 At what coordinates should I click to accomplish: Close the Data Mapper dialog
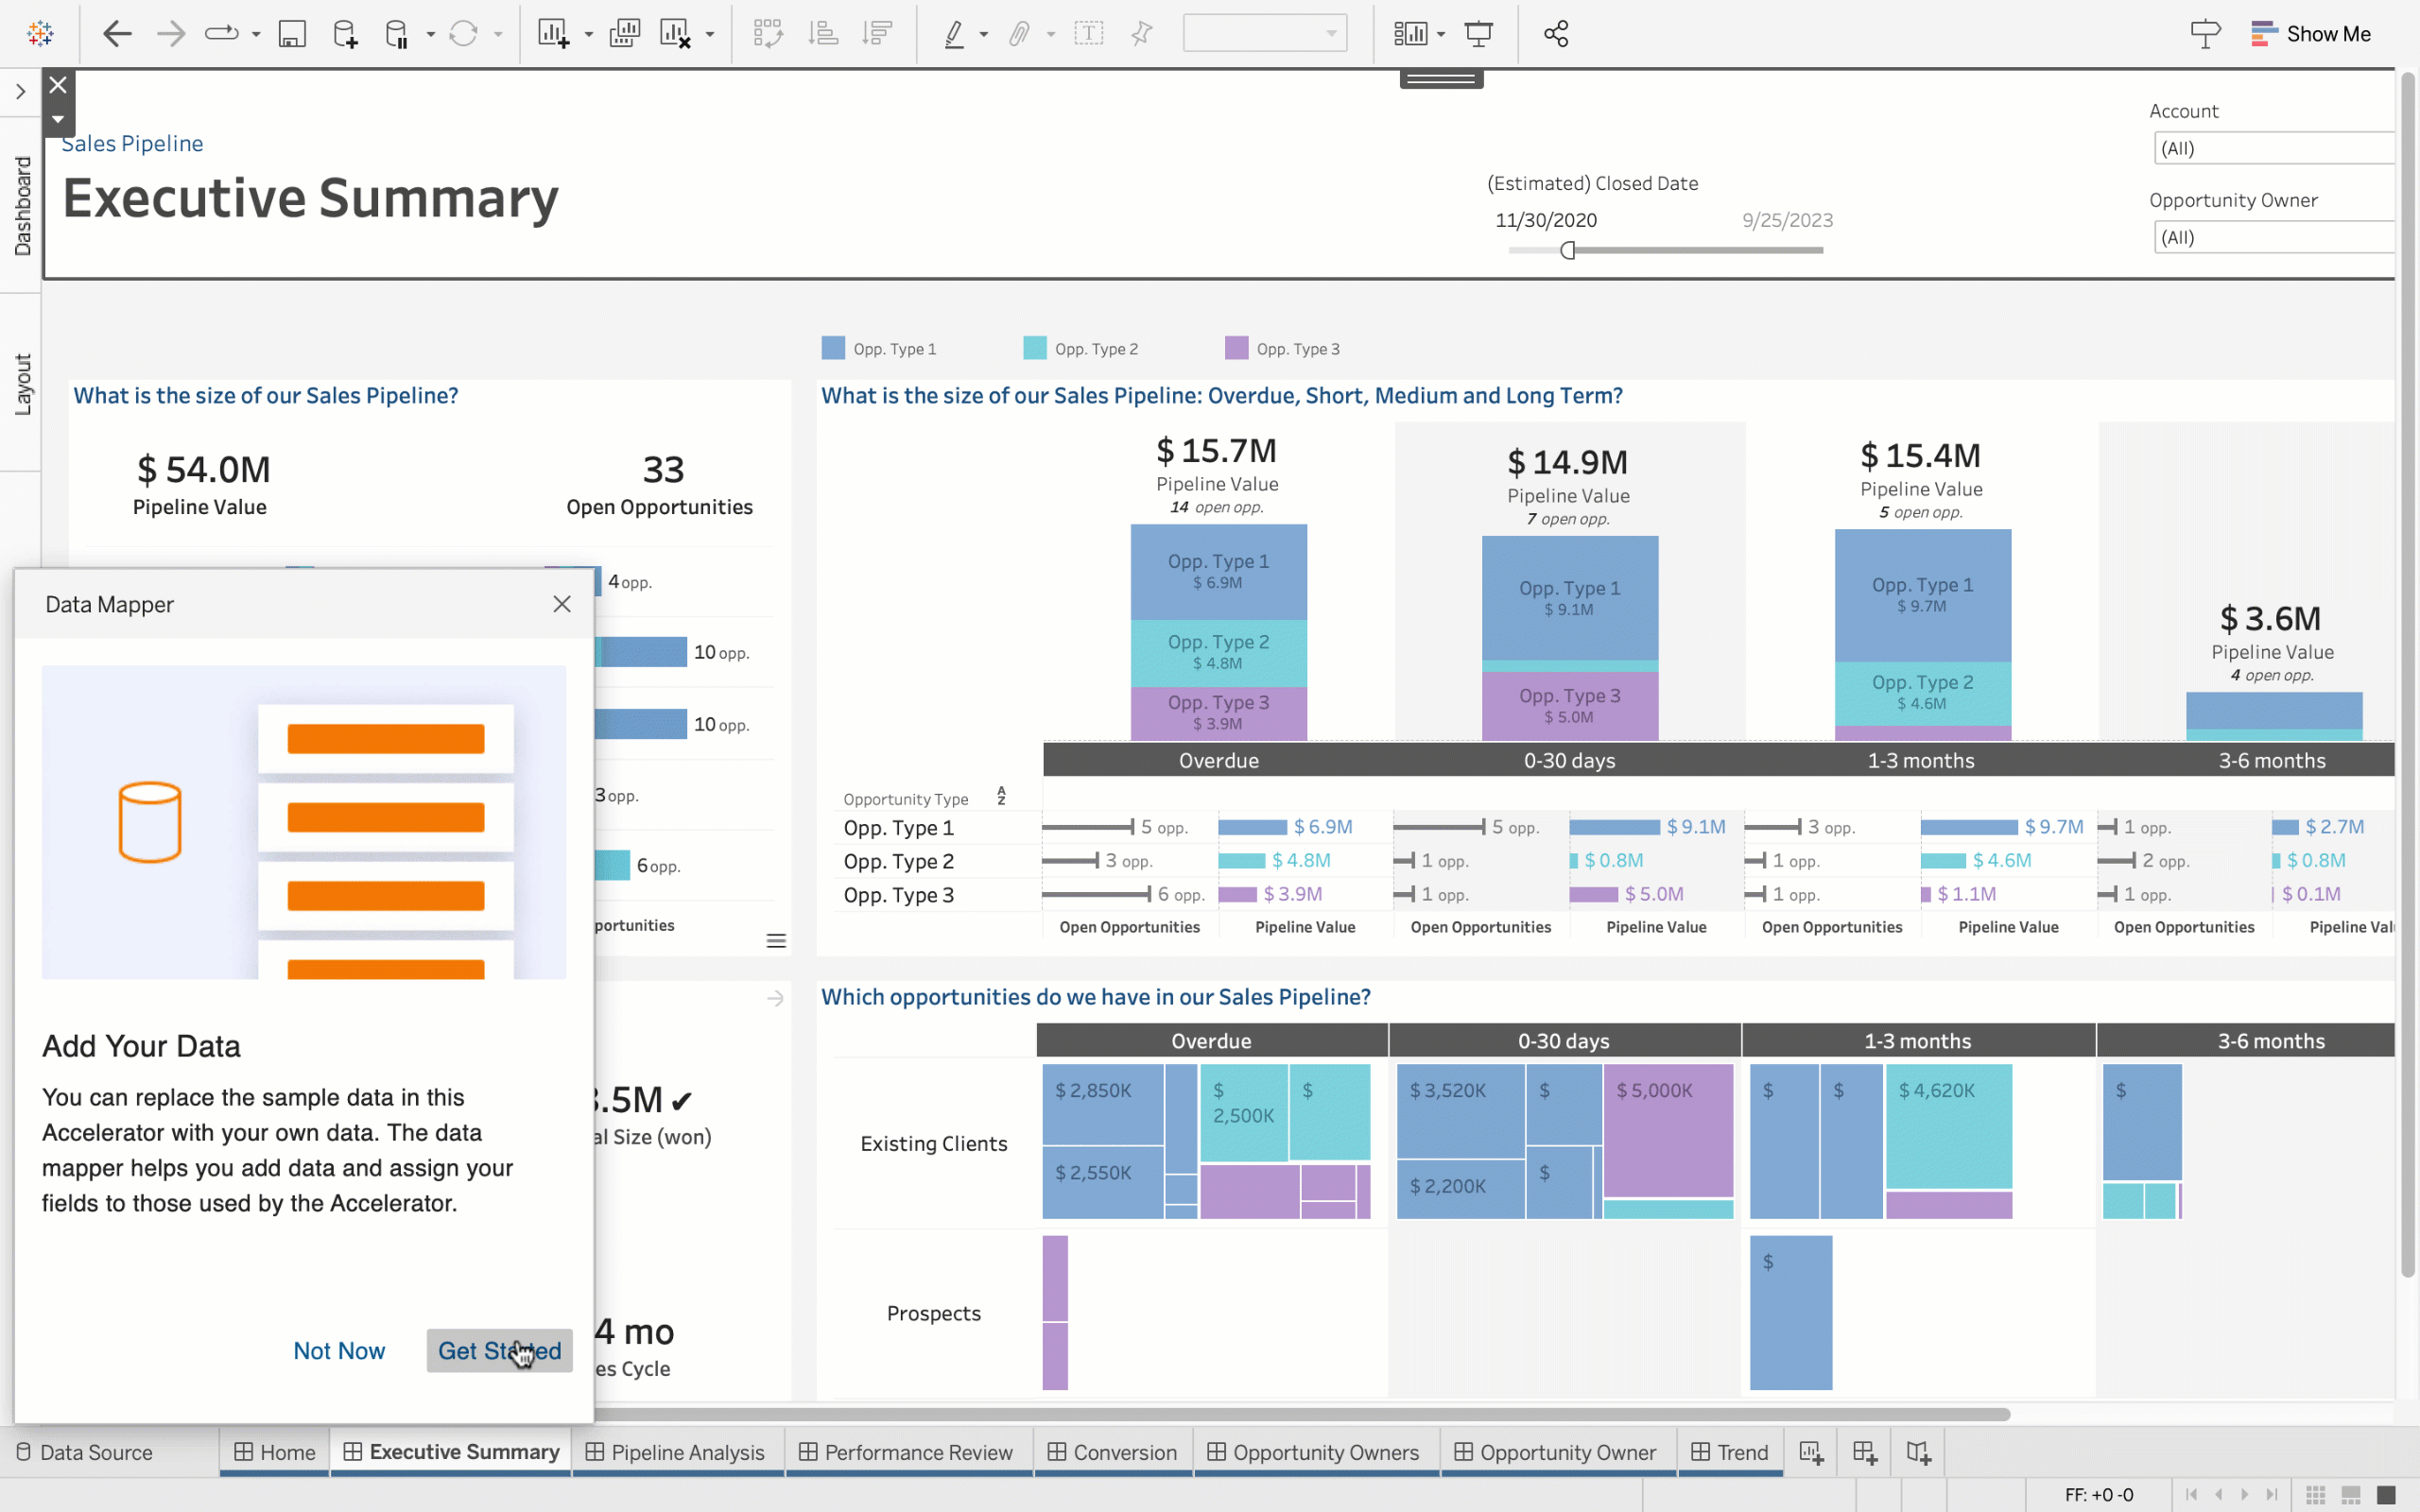(561, 605)
